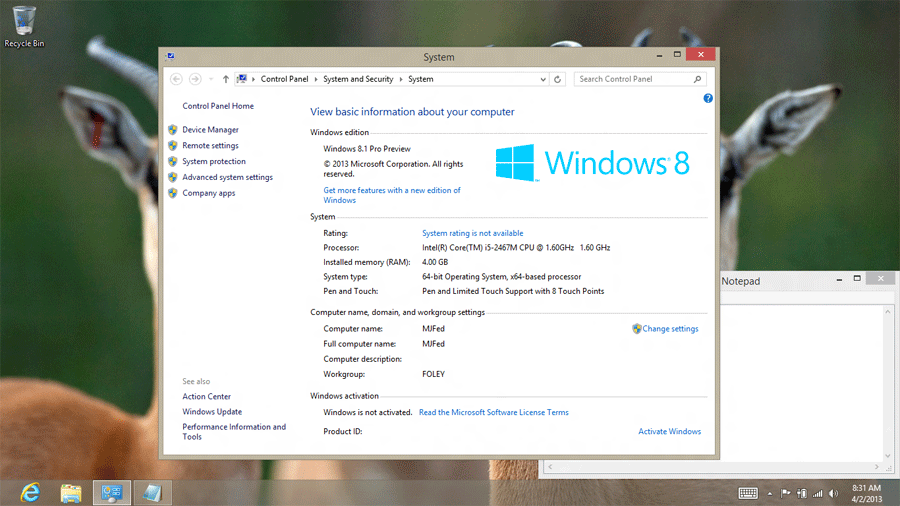Image resolution: width=900 pixels, height=506 pixels.
Task: Click Change settings link
Action: click(x=670, y=329)
